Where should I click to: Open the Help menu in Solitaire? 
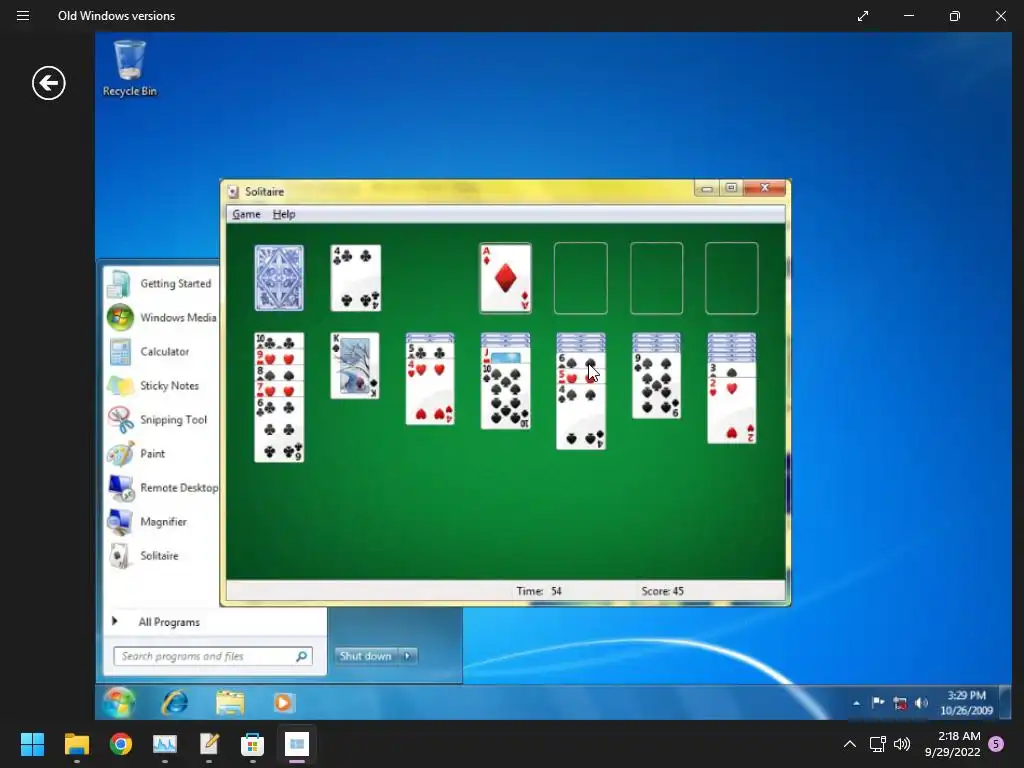click(284, 214)
